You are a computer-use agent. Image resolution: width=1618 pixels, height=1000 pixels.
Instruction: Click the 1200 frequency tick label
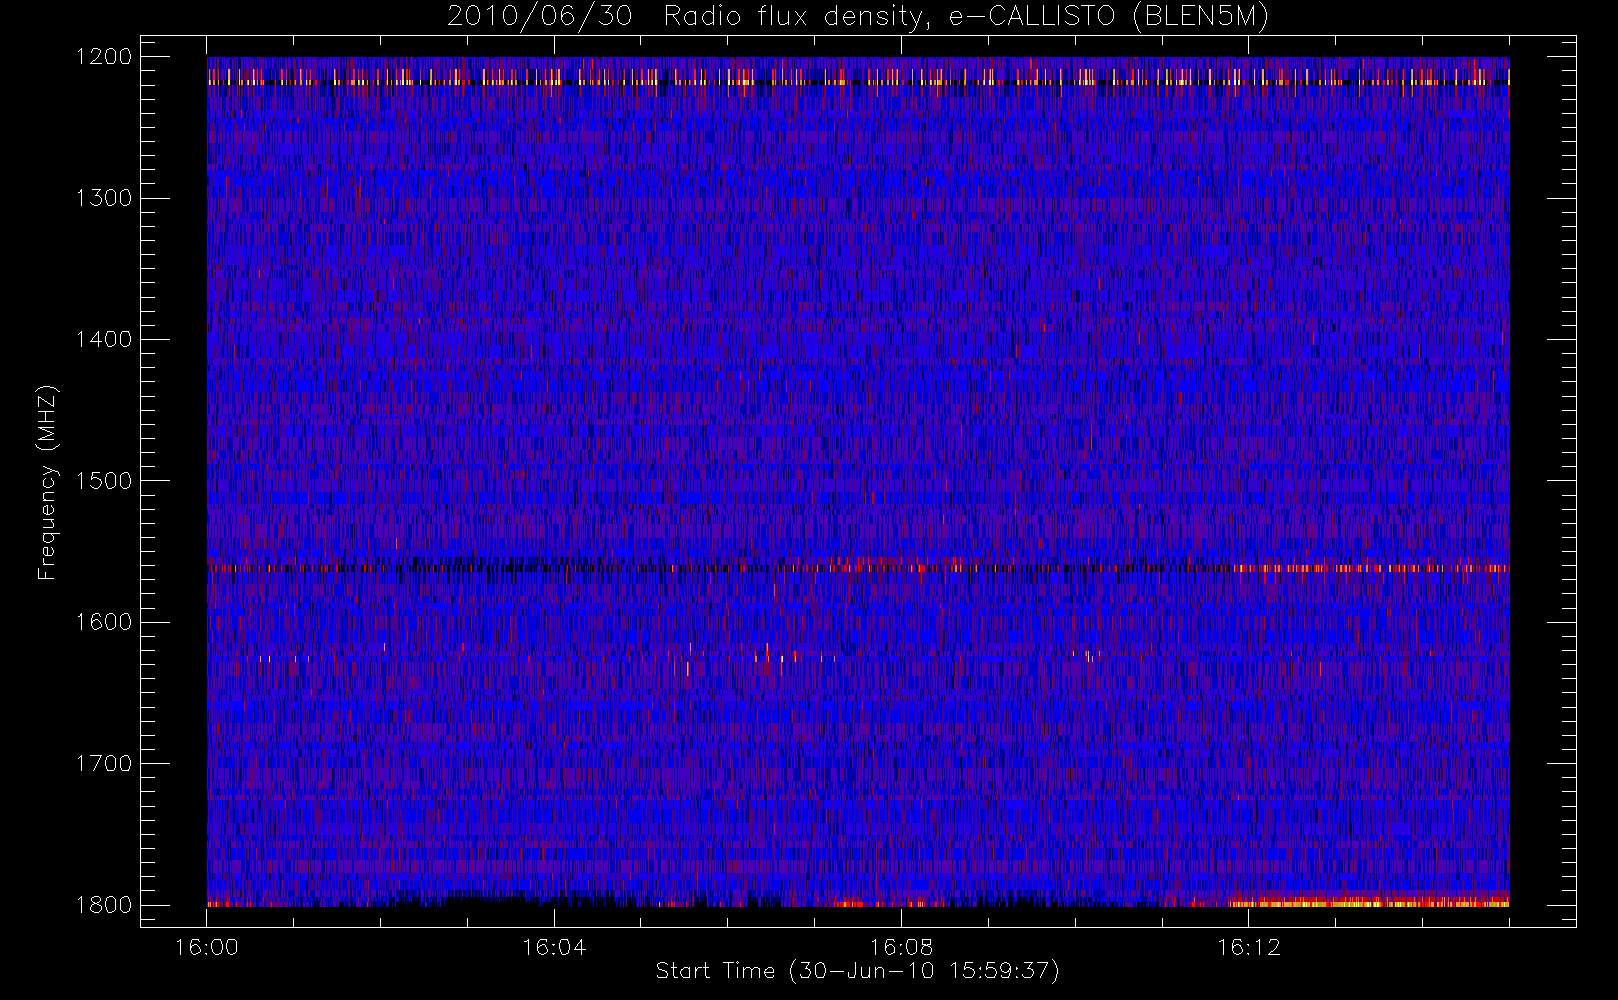(x=104, y=57)
